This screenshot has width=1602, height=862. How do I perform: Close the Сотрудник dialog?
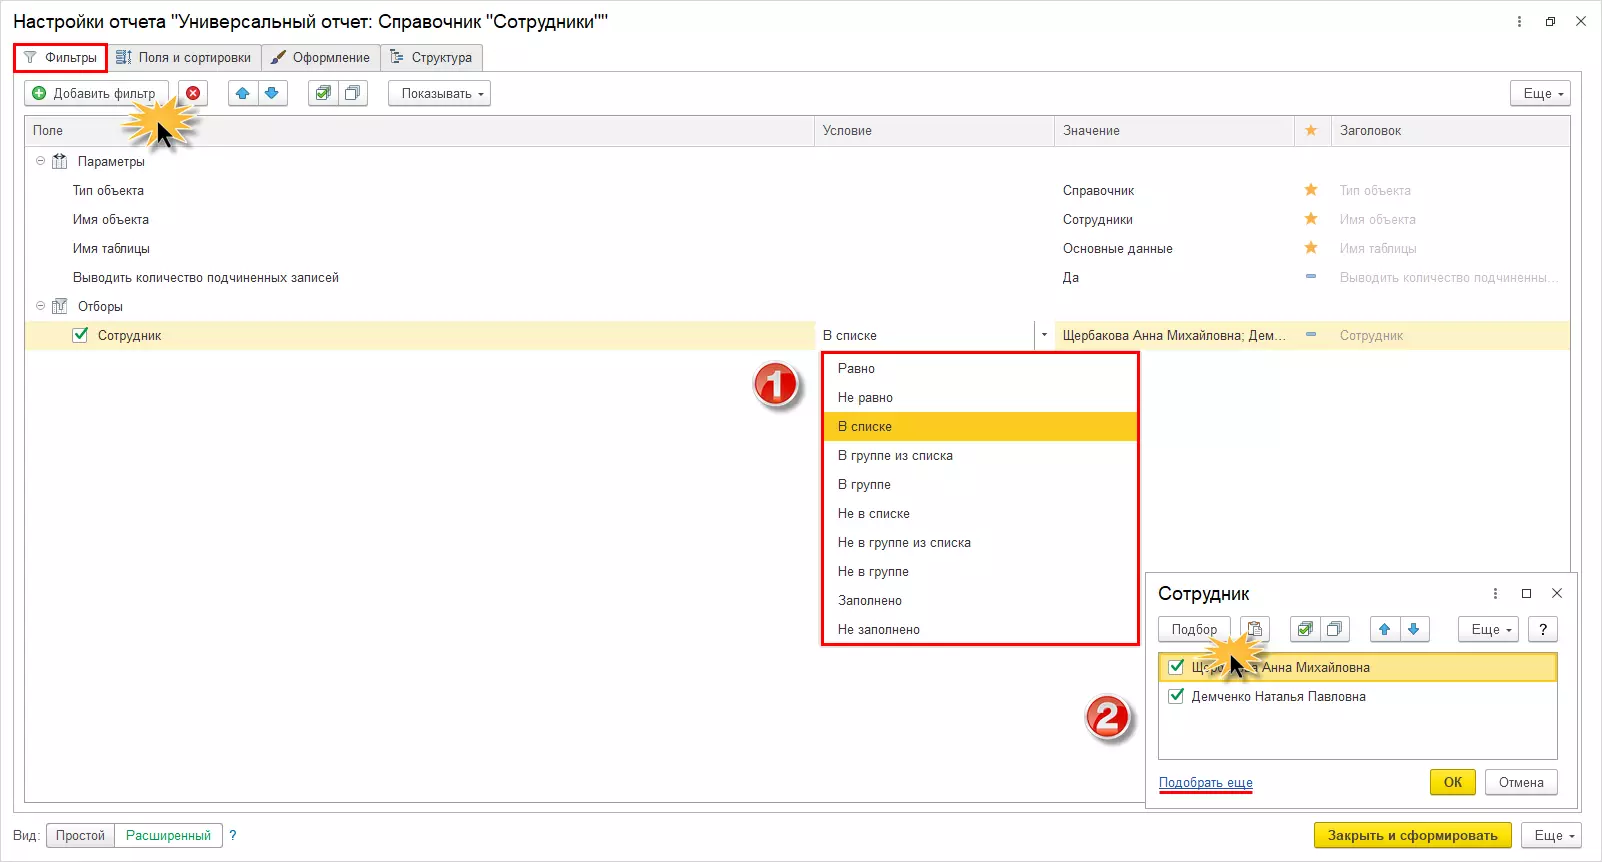point(1557,593)
